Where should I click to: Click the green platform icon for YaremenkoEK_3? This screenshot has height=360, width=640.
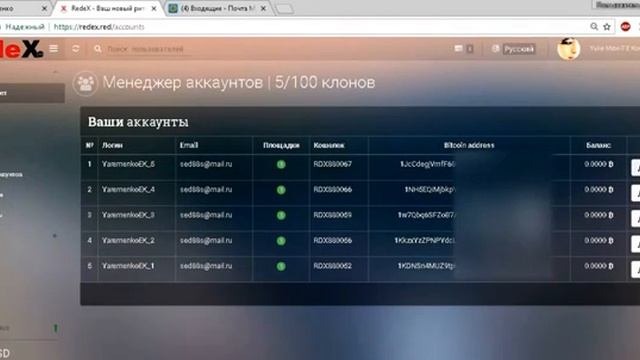pyautogui.click(x=281, y=215)
